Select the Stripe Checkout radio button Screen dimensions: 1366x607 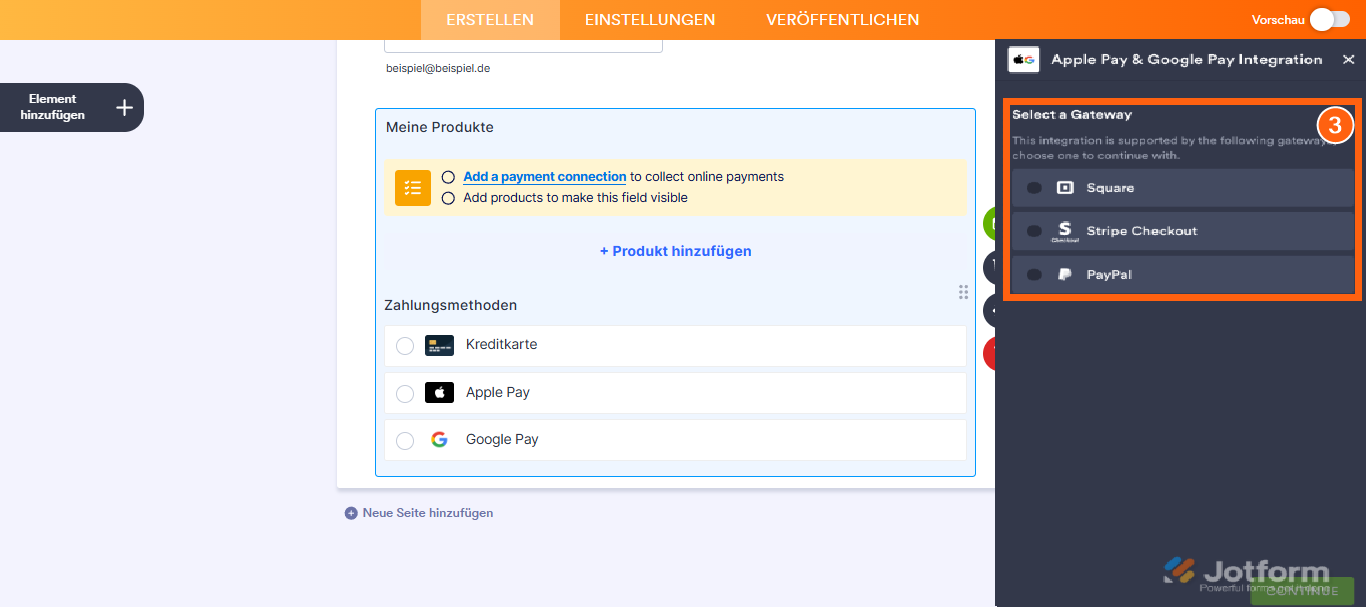[x=1034, y=231]
